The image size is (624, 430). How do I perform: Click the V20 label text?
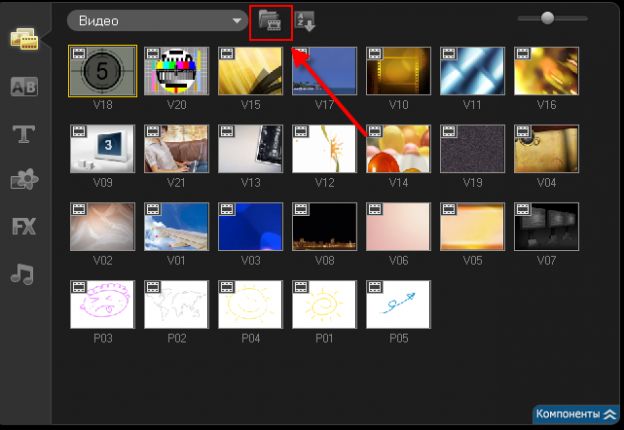coord(176,105)
